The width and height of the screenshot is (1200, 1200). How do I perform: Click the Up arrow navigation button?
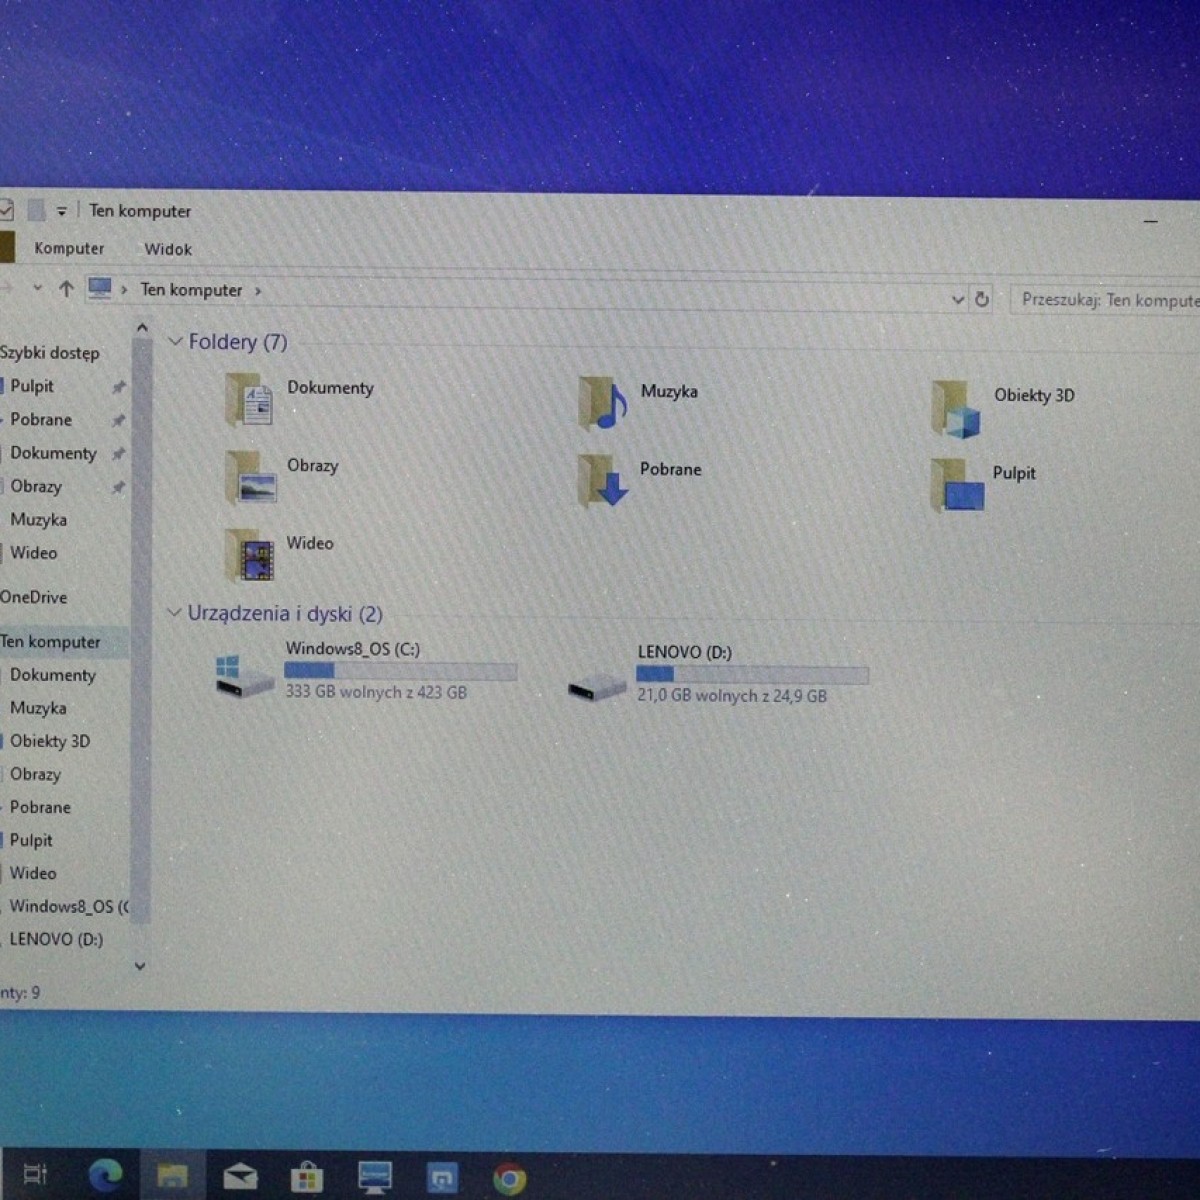click(66, 288)
